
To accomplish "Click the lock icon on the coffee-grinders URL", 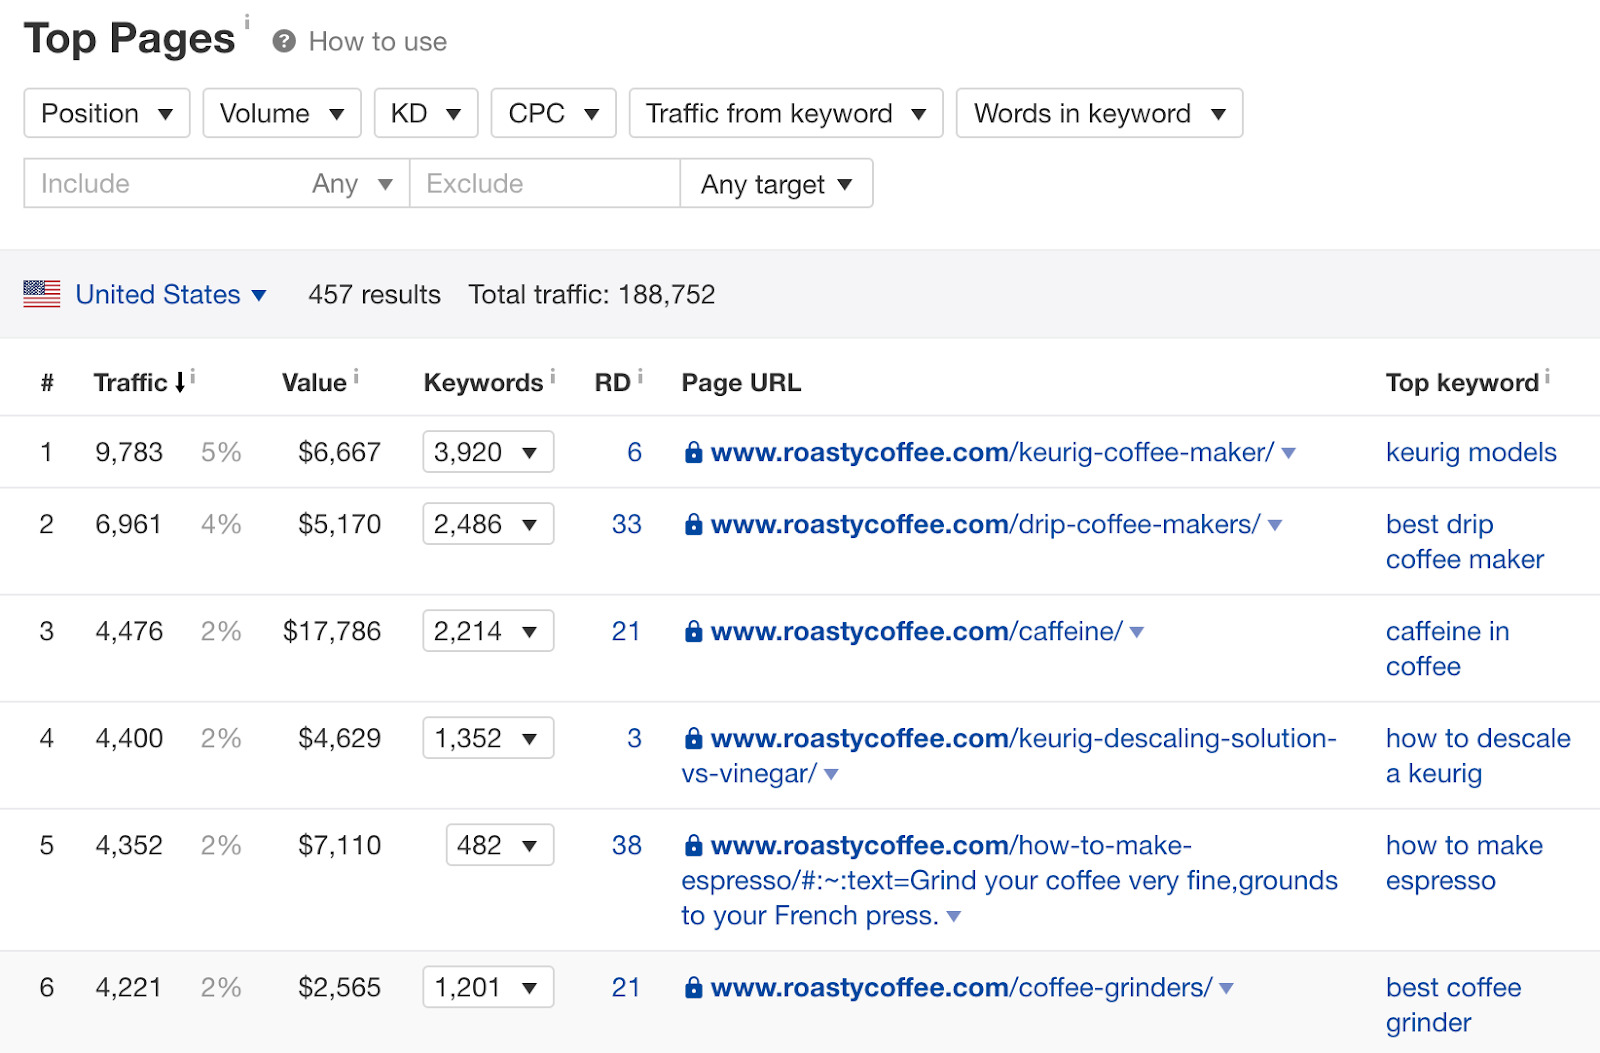I will point(692,987).
